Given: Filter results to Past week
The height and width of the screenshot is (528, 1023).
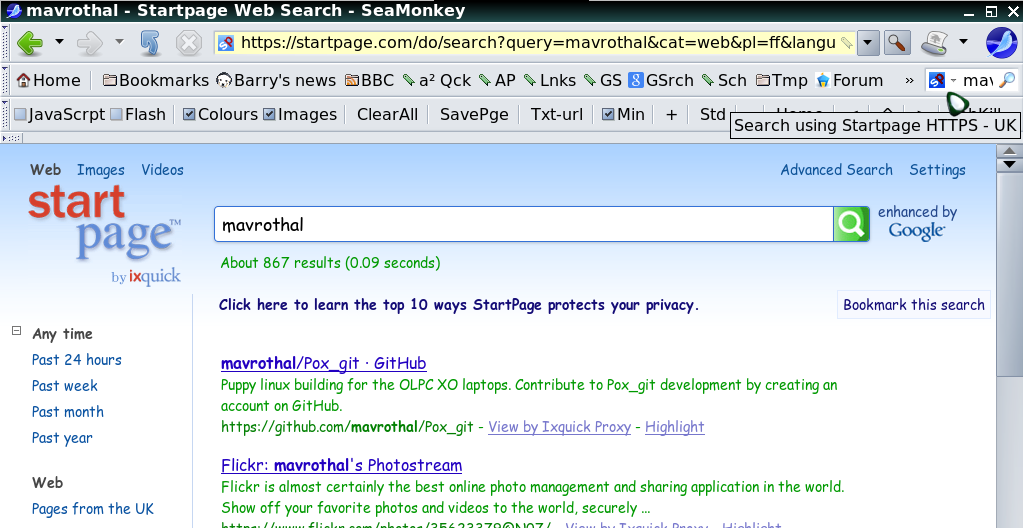Looking at the screenshot, I should [65, 386].
